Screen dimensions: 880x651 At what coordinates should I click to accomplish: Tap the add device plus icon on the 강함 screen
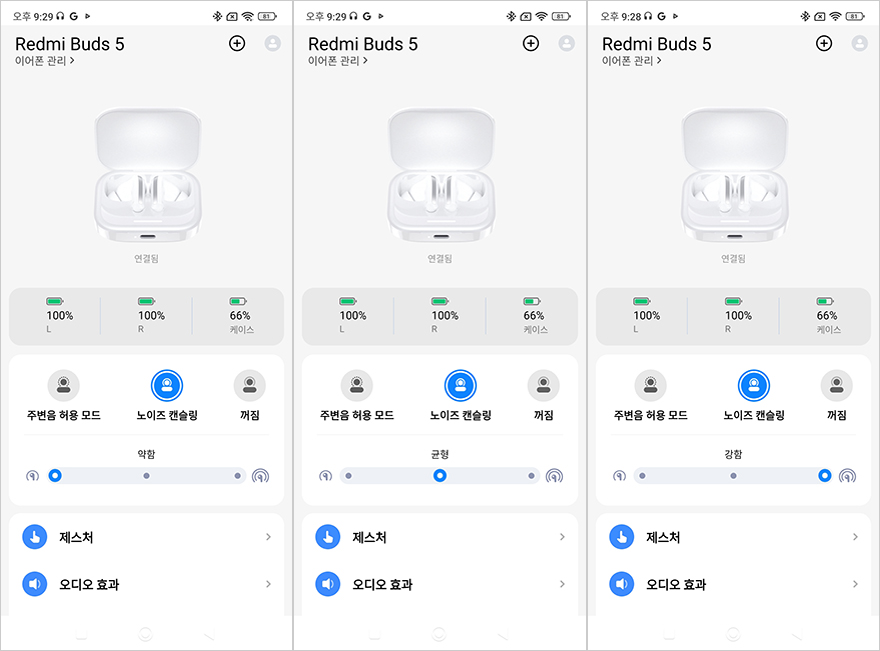[824, 43]
